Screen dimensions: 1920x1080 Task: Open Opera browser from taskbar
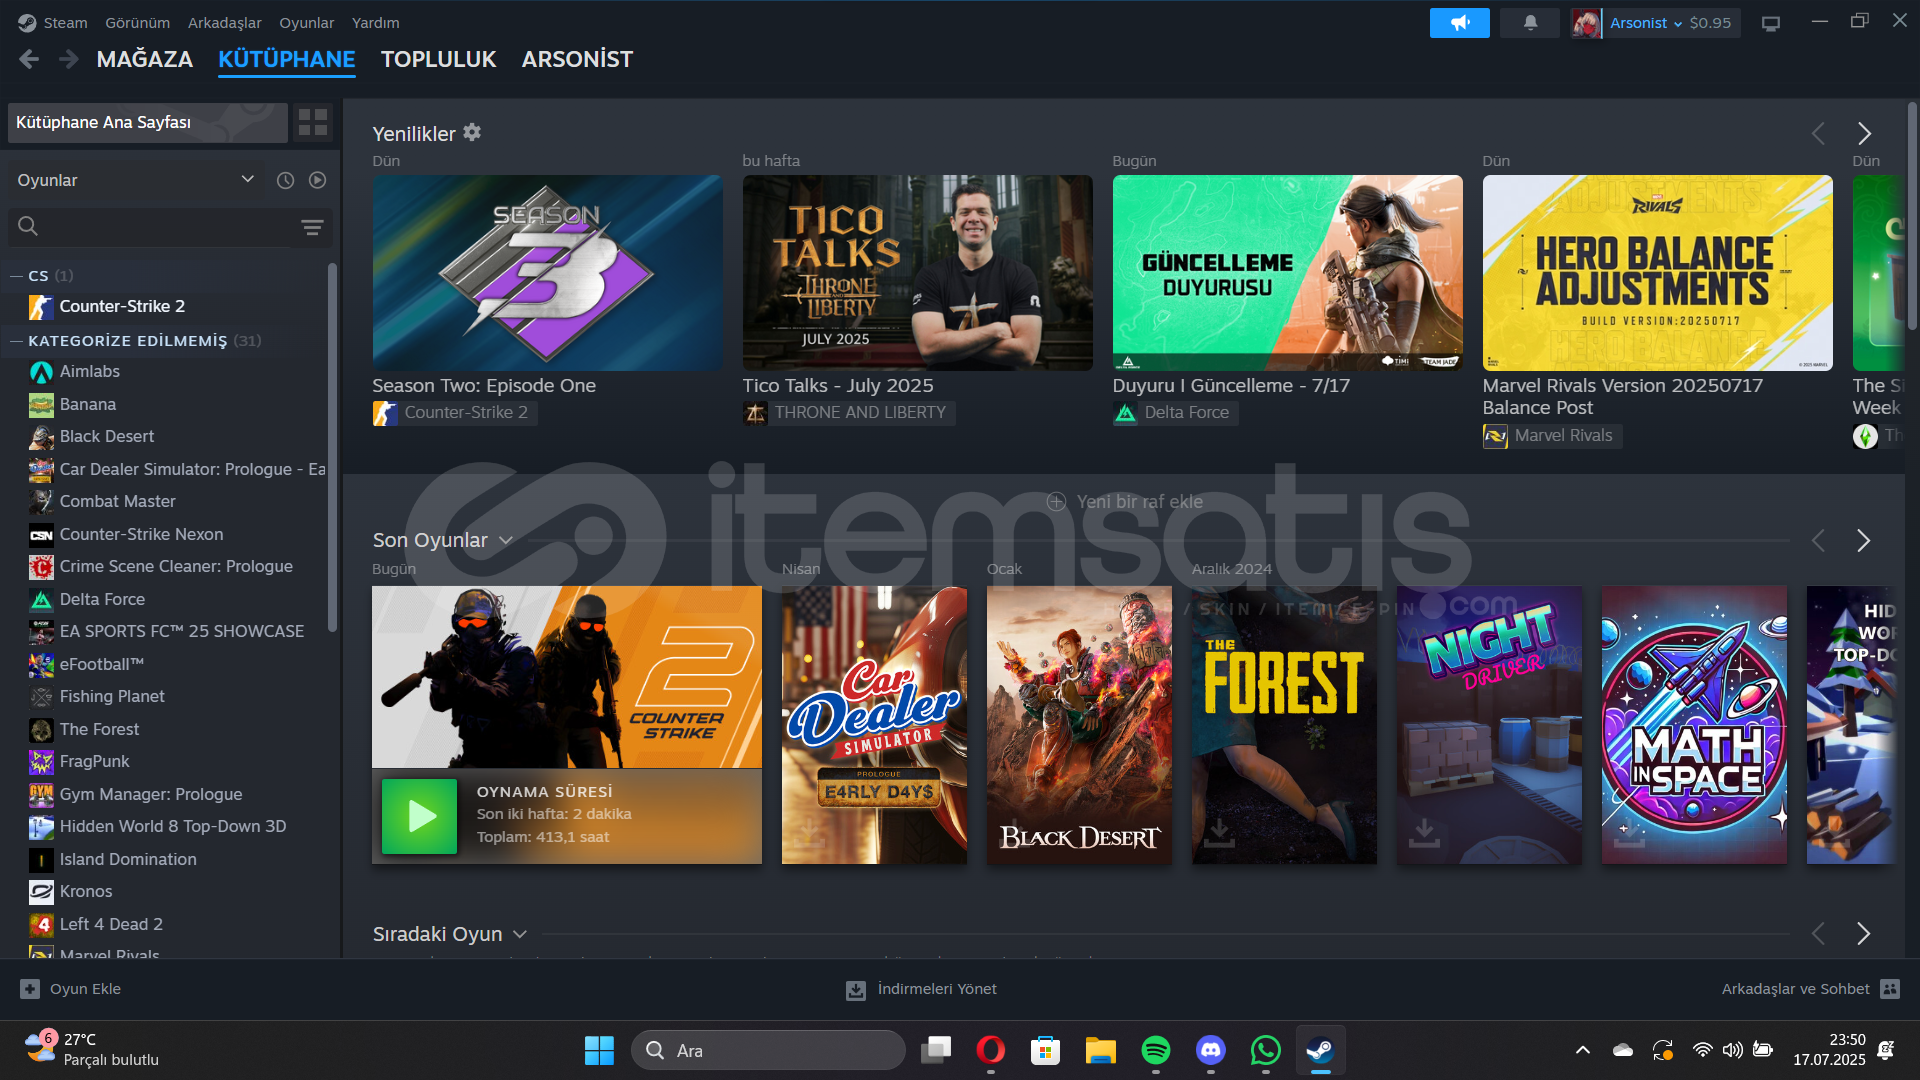[x=990, y=1050]
